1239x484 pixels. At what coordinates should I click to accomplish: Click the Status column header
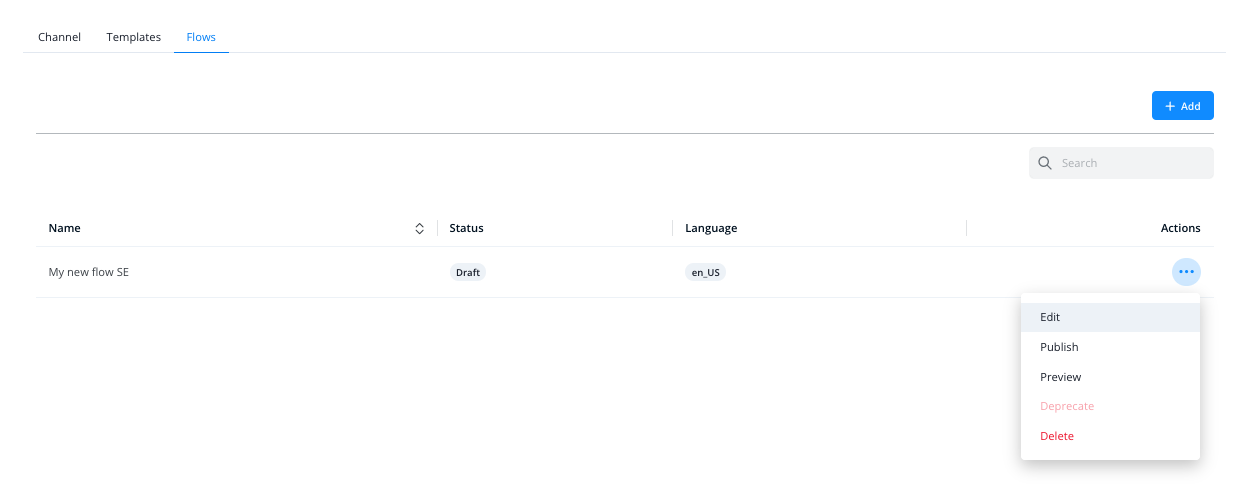[x=467, y=228]
